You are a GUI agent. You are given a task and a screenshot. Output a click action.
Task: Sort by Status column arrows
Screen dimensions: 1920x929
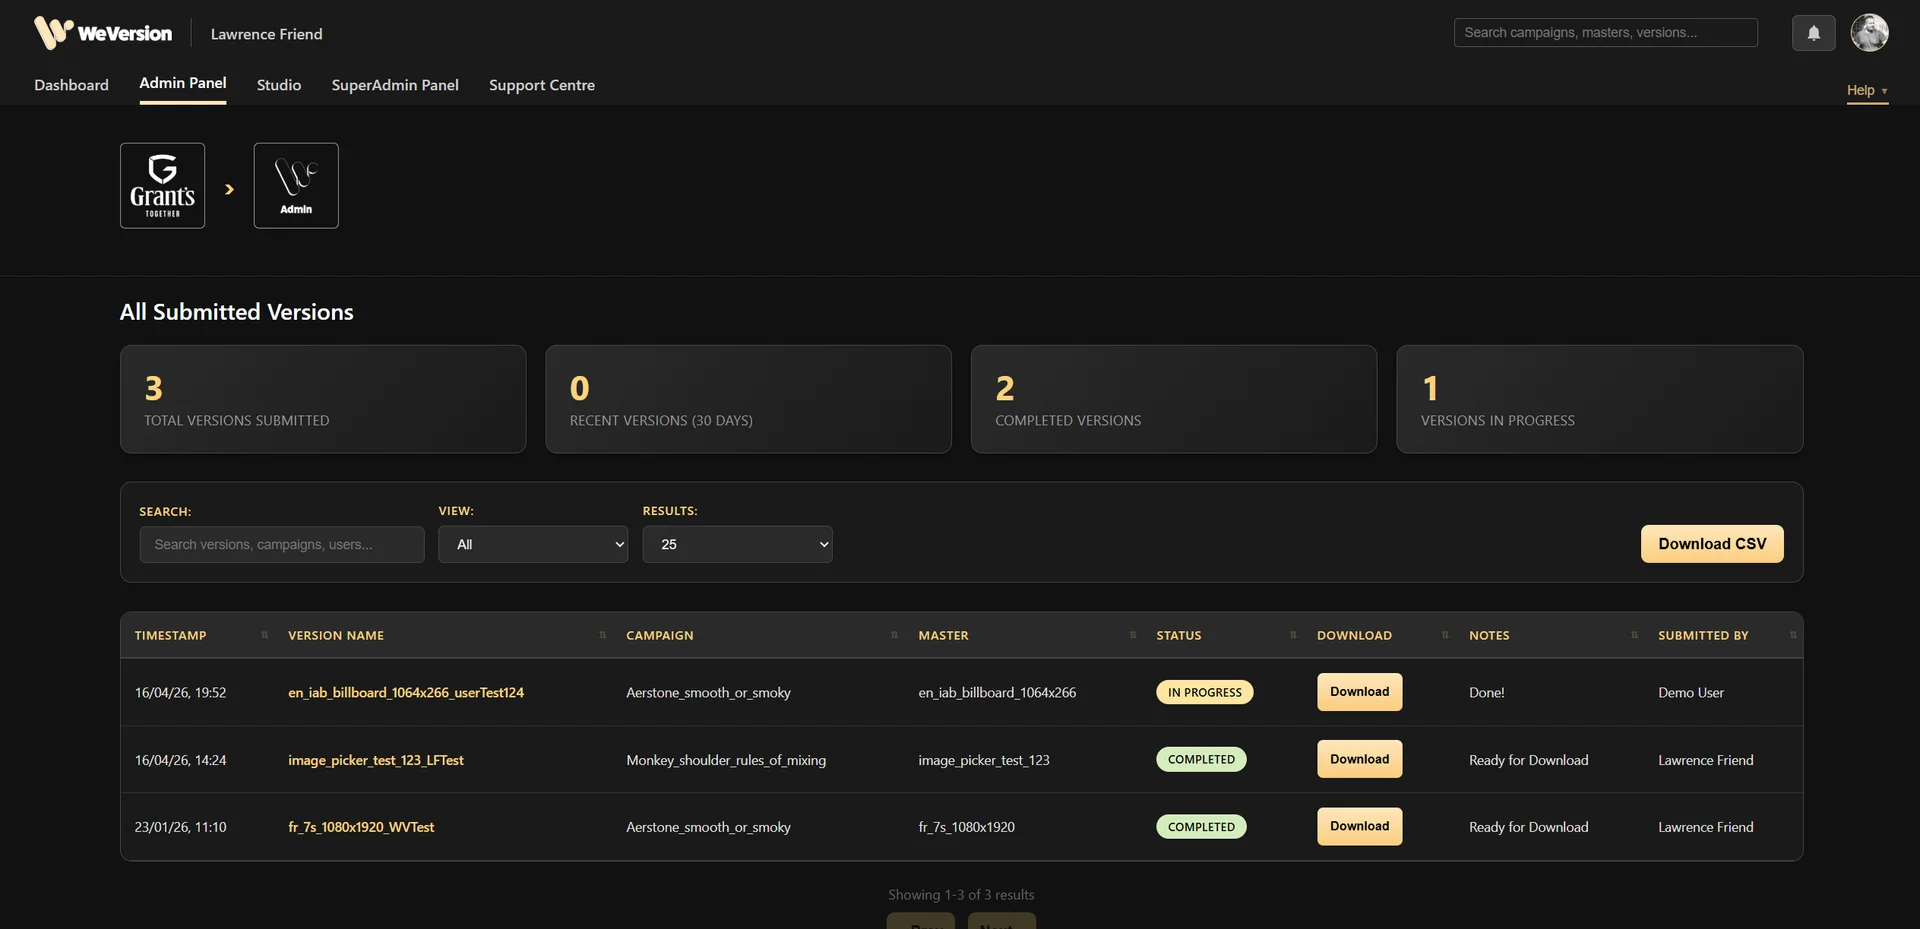point(1293,635)
